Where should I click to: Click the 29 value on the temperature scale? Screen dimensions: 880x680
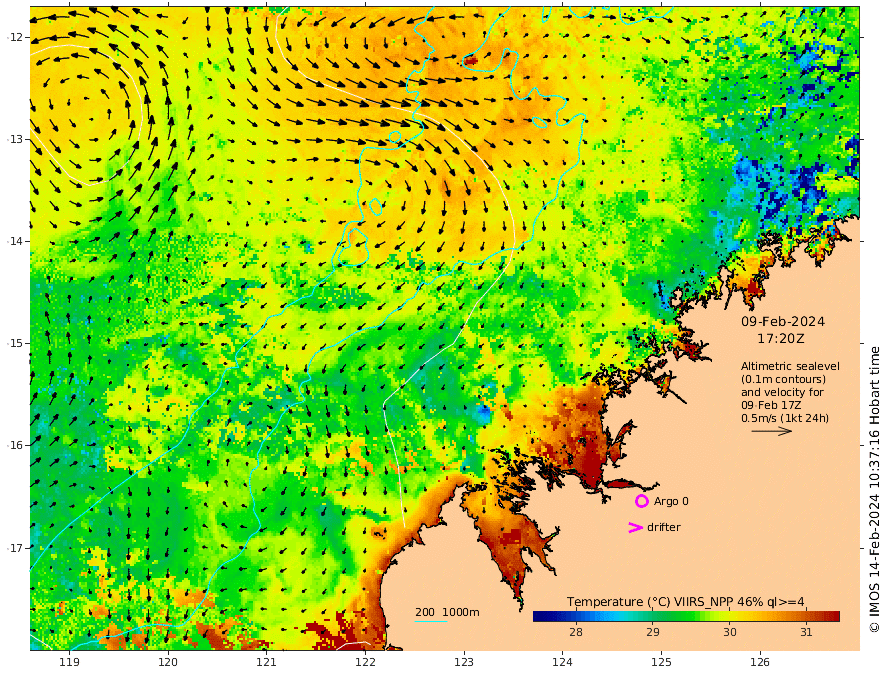[653, 632]
